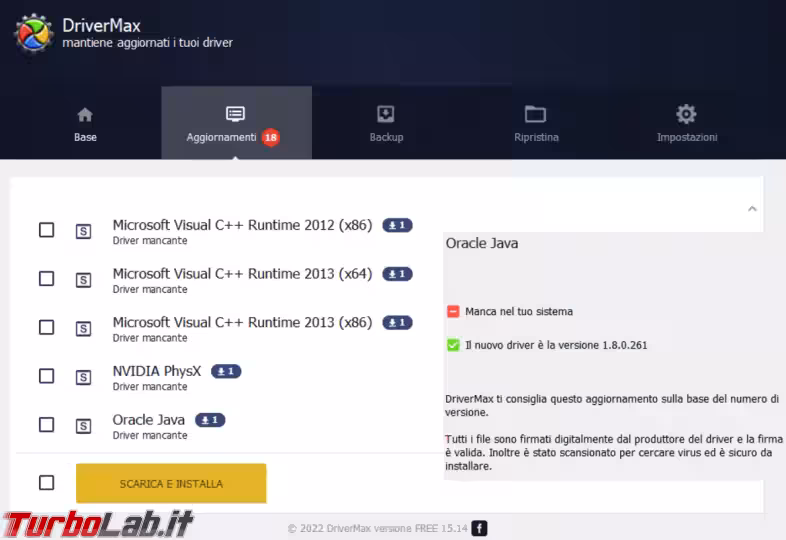Open the Impostazioni tab
The width and height of the screenshot is (786, 540).
coord(687,123)
